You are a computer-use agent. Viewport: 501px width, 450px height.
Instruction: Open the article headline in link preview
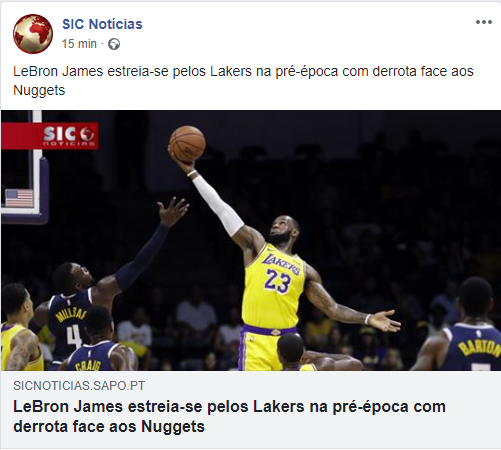point(229,416)
